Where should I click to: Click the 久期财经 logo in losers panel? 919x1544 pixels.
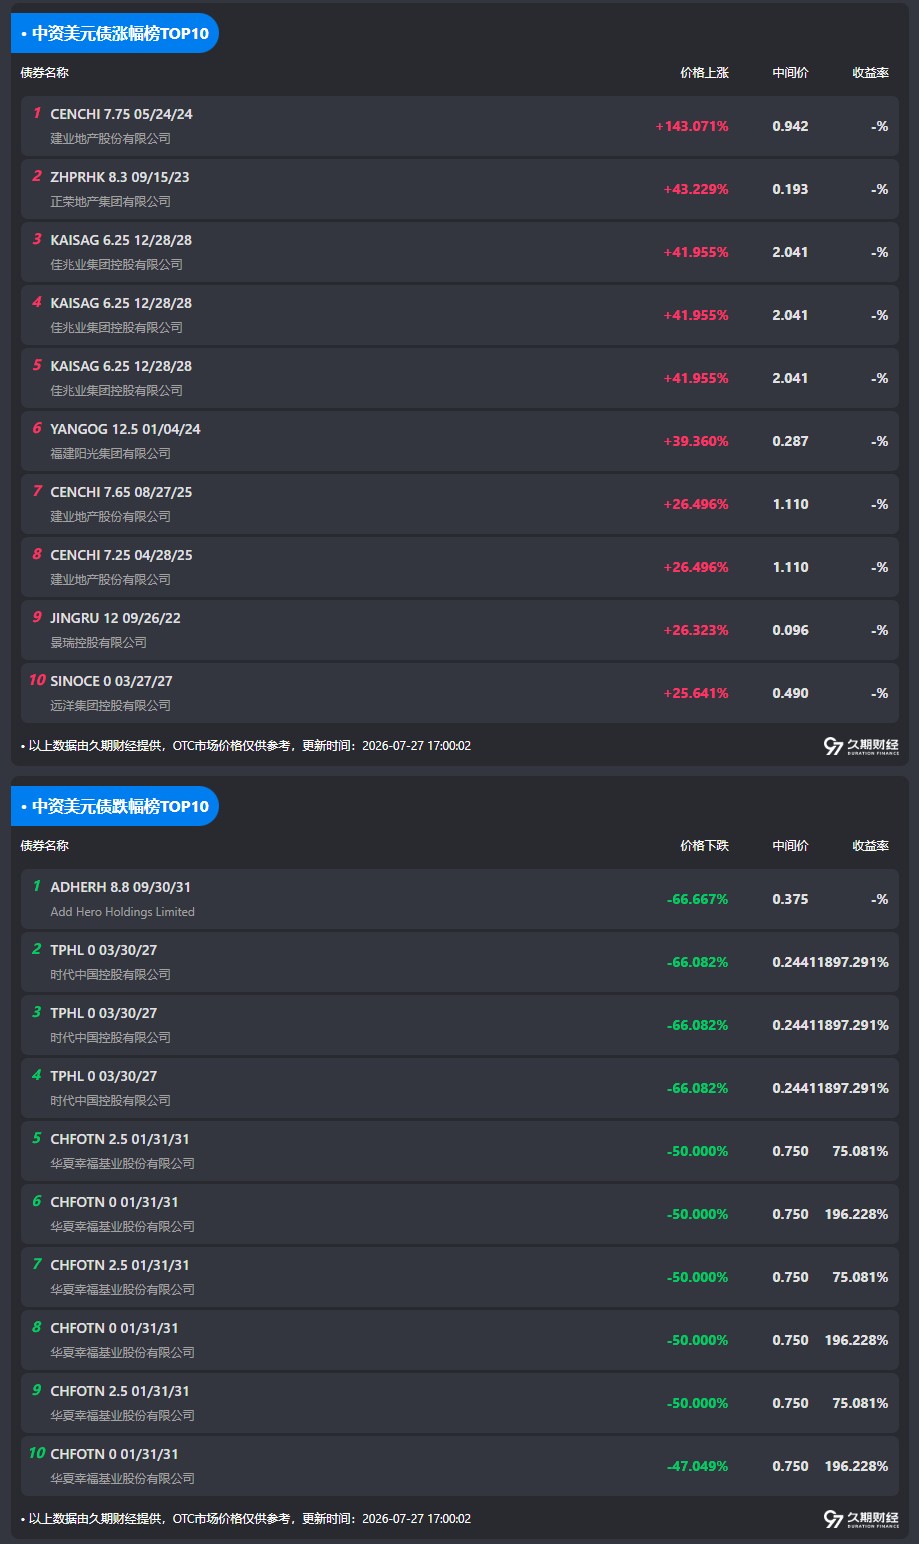point(861,1519)
